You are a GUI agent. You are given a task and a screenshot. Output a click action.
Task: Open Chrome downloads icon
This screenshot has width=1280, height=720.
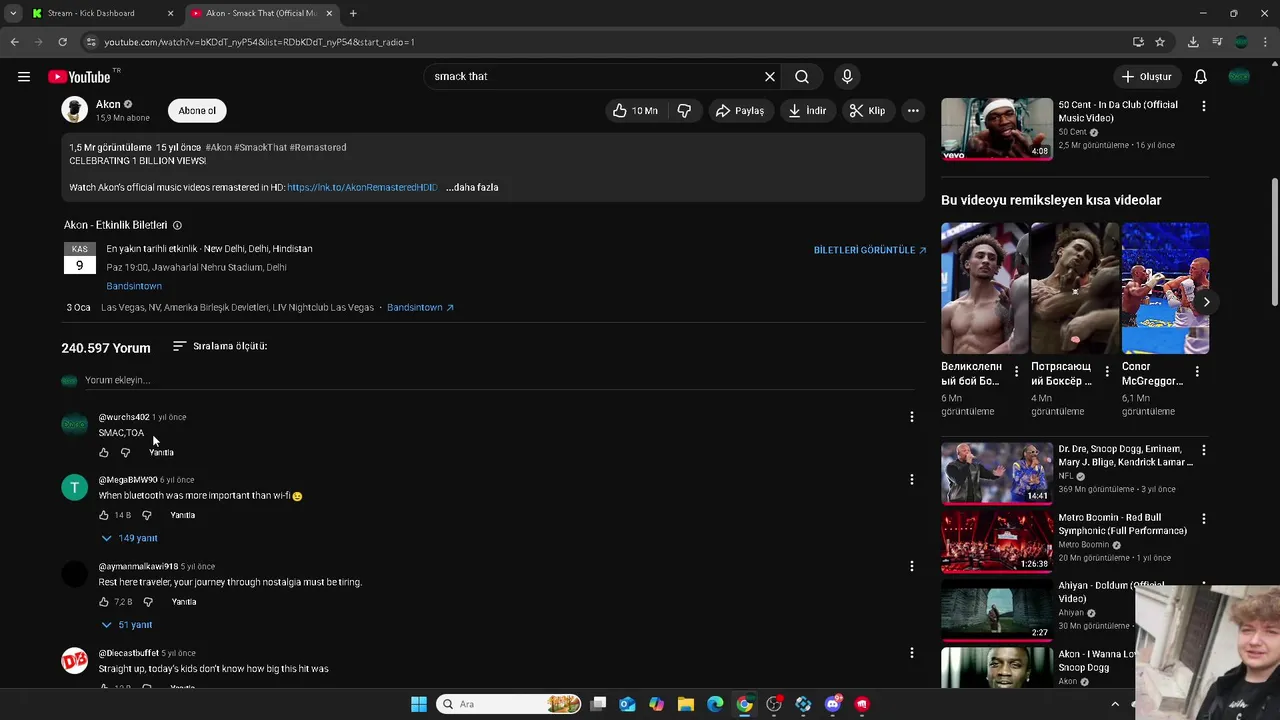pos(1193,42)
